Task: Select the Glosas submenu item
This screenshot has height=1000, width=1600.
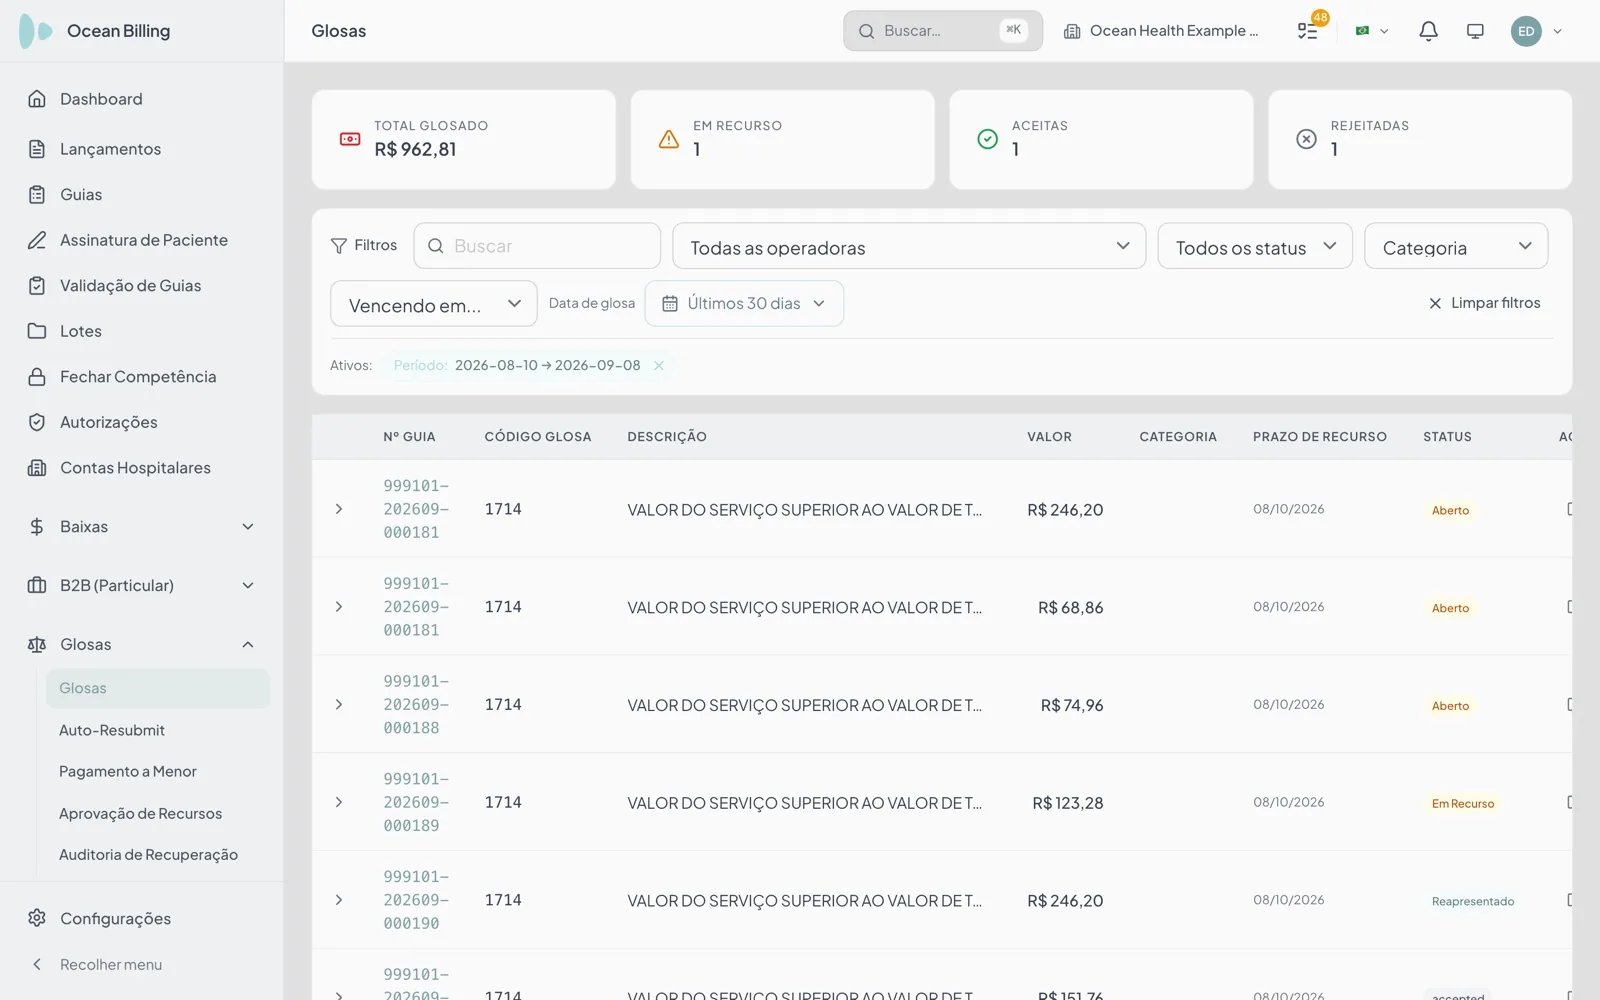Action: 158,688
